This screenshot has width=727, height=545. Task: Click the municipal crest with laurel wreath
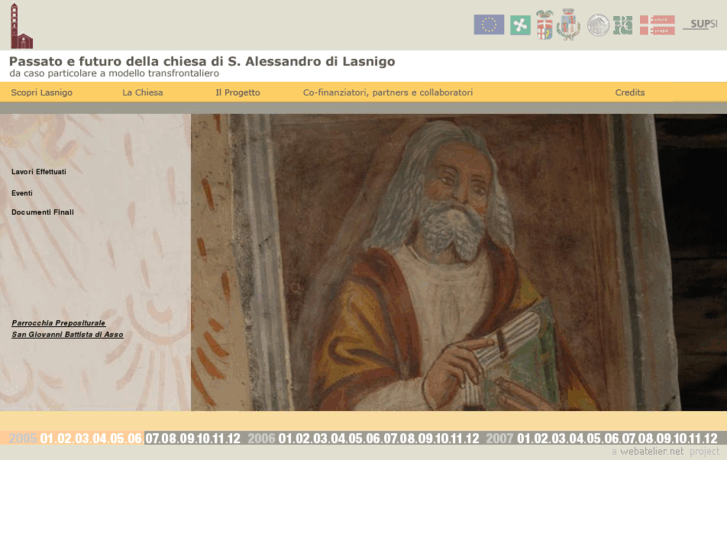point(568,24)
